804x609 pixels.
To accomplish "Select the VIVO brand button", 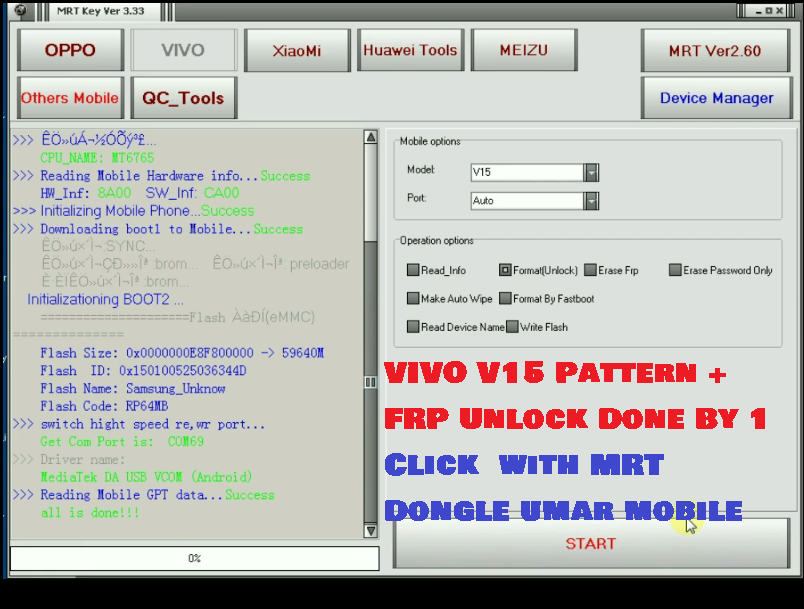I will (x=184, y=50).
